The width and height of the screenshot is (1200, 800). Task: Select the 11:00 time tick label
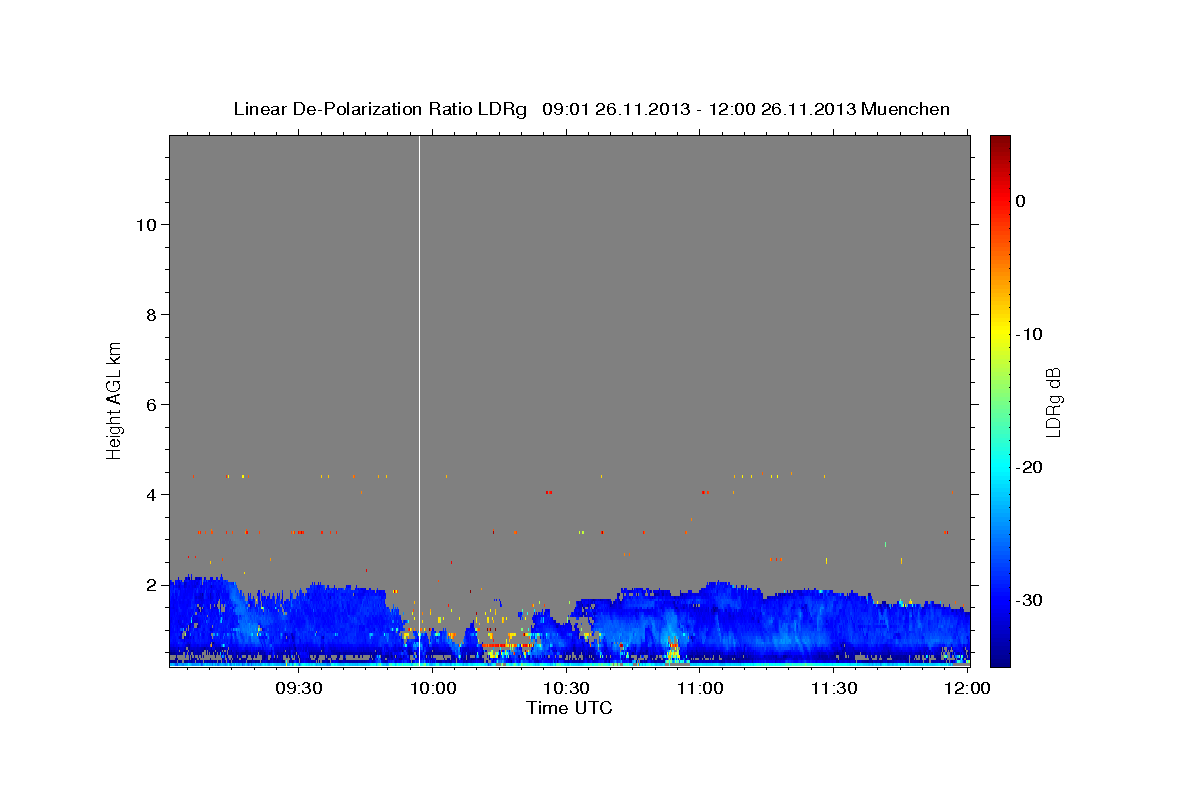(700, 688)
